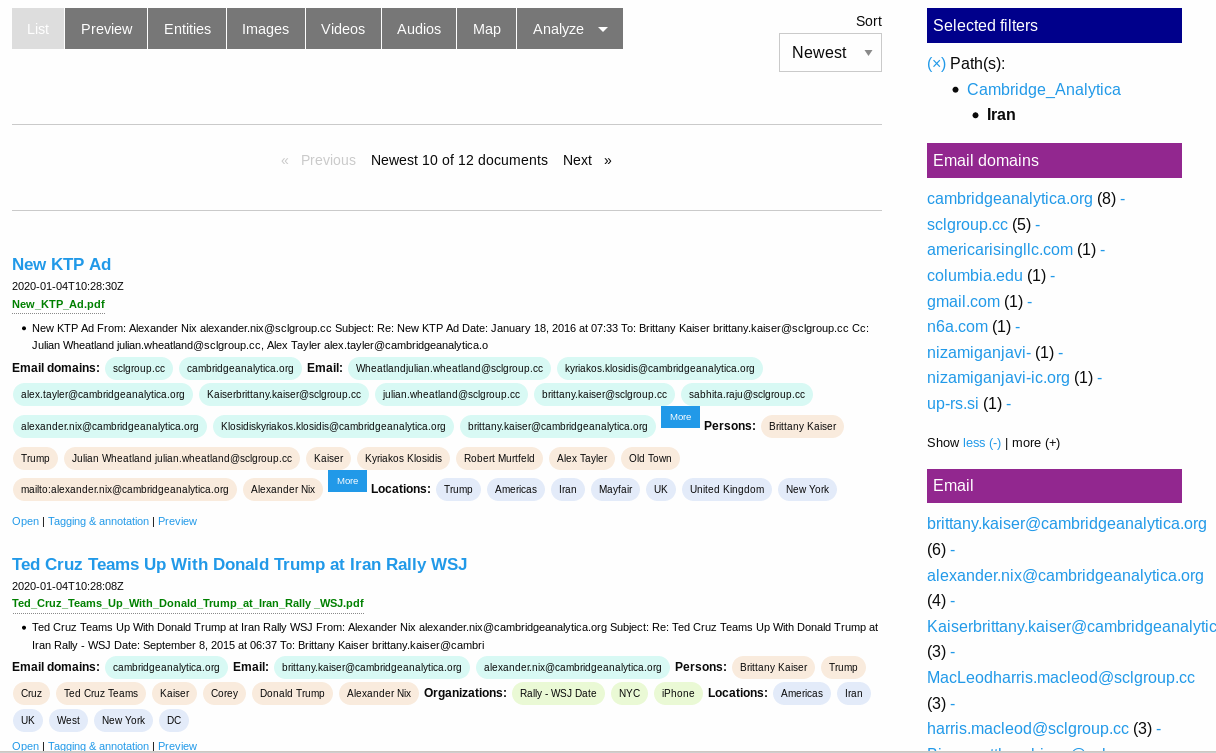Open the Images tab
The width and height of the screenshot is (1216, 753).
click(x=265, y=29)
